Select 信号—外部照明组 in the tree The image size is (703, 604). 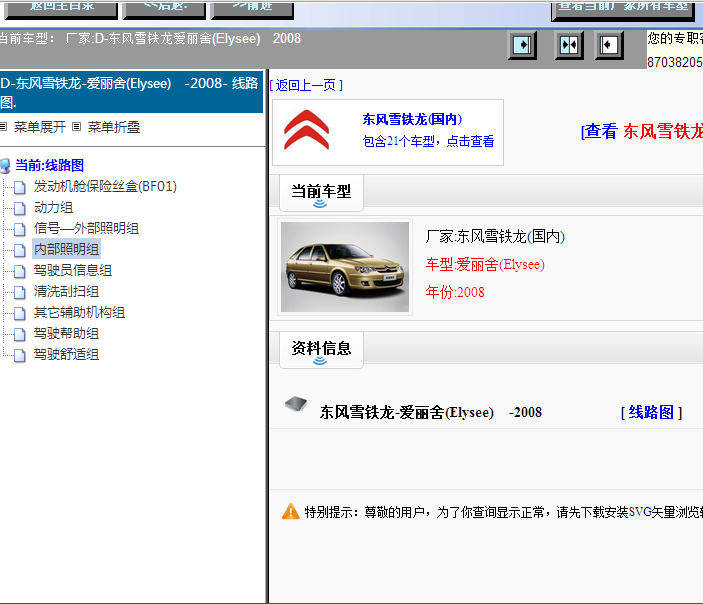pos(86,228)
